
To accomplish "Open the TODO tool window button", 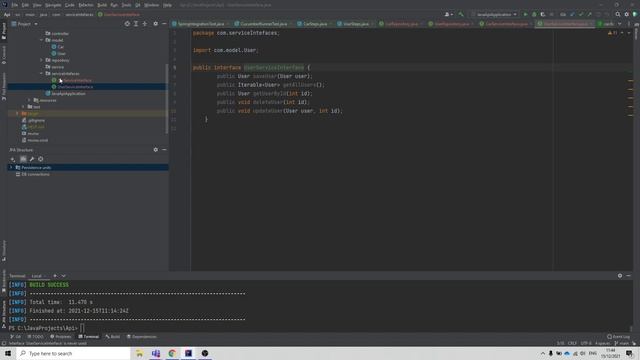I will (x=36, y=337).
